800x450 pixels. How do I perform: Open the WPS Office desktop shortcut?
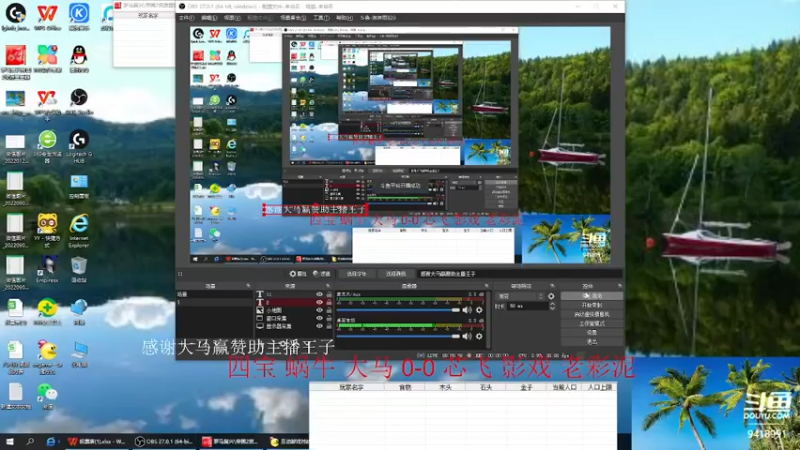coord(47,16)
